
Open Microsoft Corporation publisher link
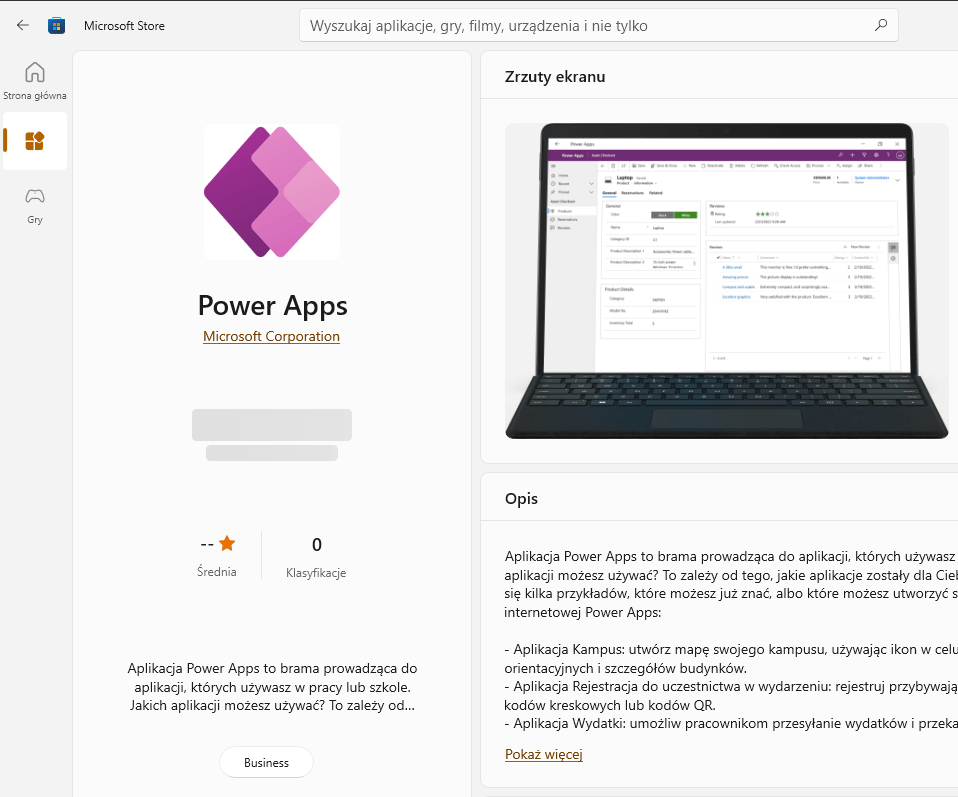271,336
